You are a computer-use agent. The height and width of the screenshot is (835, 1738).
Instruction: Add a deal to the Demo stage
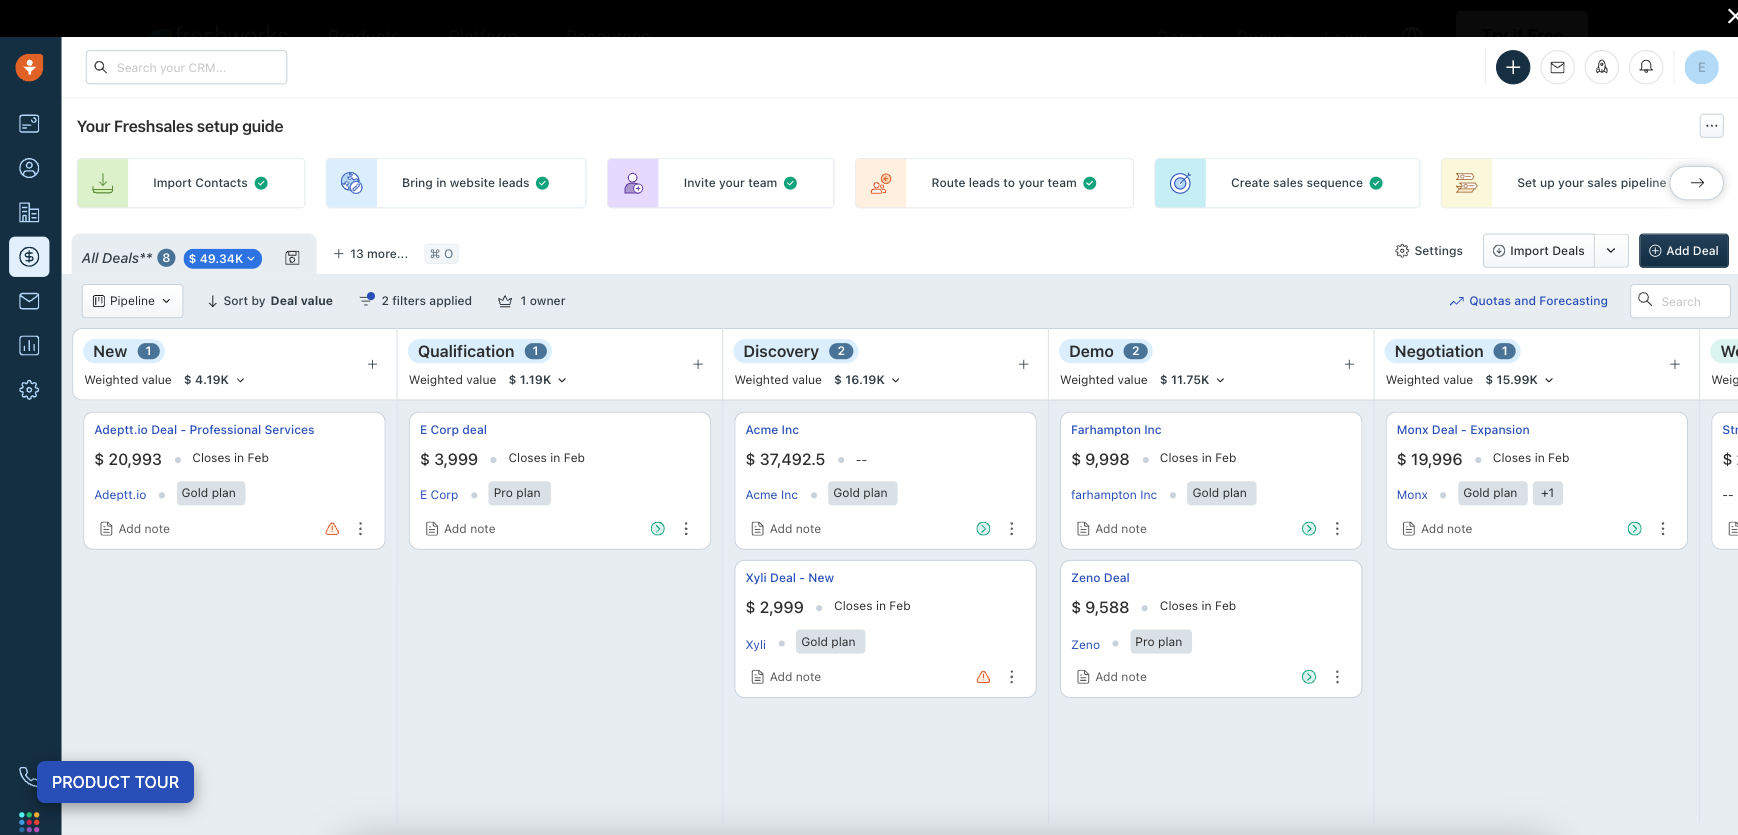pyautogui.click(x=1349, y=365)
